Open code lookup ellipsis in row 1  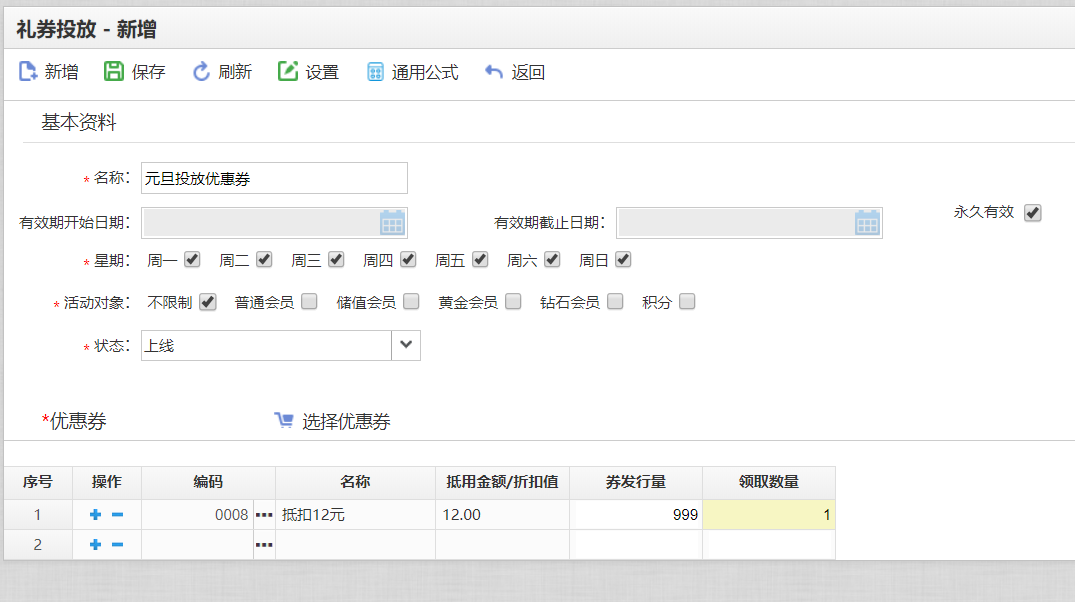point(264,515)
